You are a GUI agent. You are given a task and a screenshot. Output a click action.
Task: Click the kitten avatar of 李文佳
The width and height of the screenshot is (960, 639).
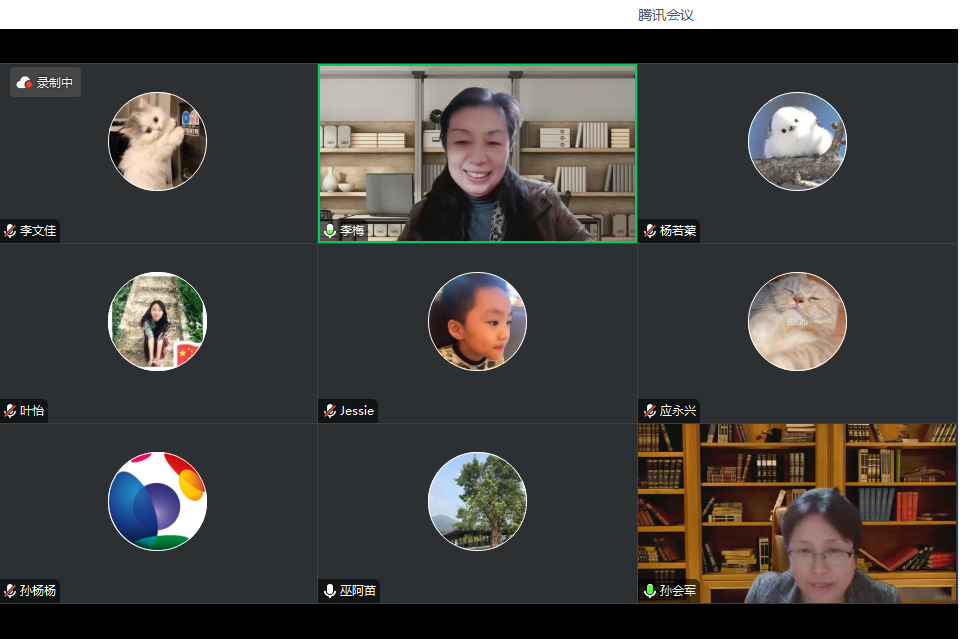tap(157, 141)
